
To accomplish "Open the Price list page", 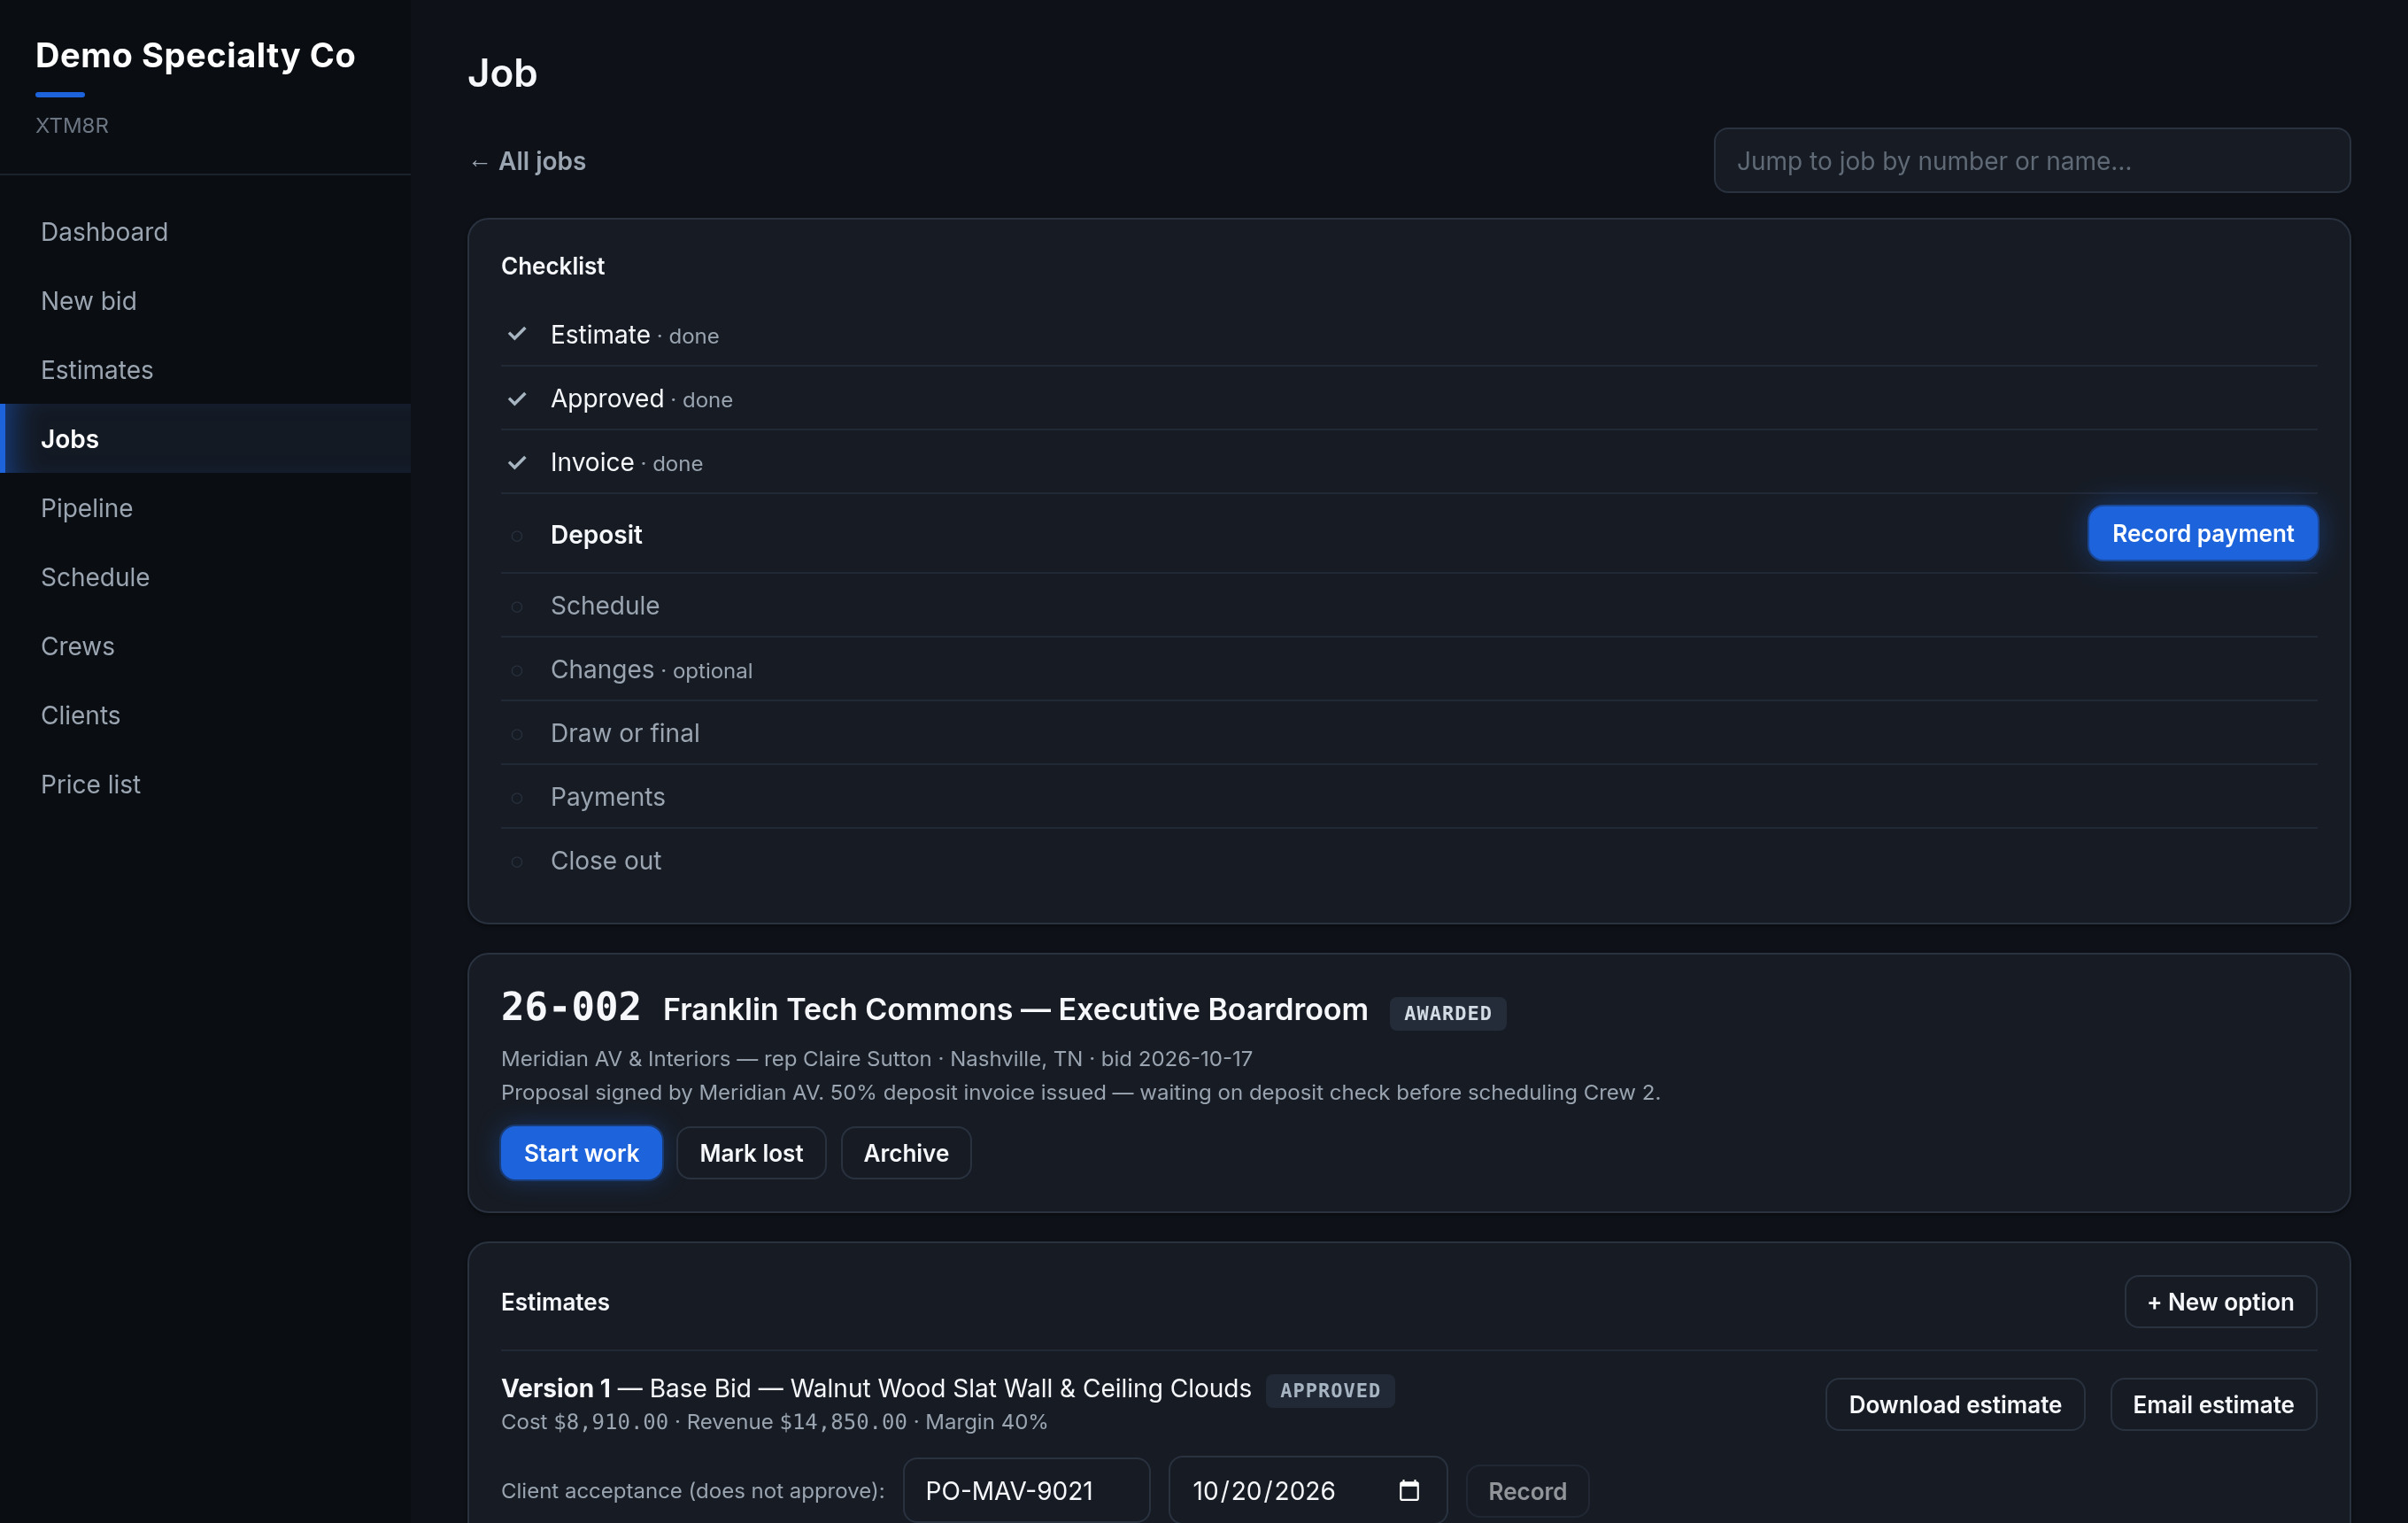I will click(205, 784).
